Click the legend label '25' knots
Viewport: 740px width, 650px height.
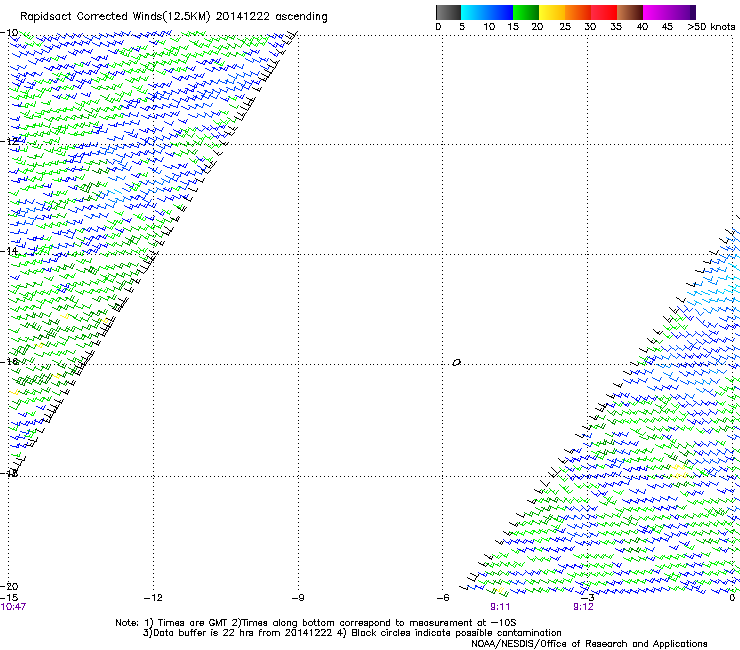pyautogui.click(x=565, y=27)
